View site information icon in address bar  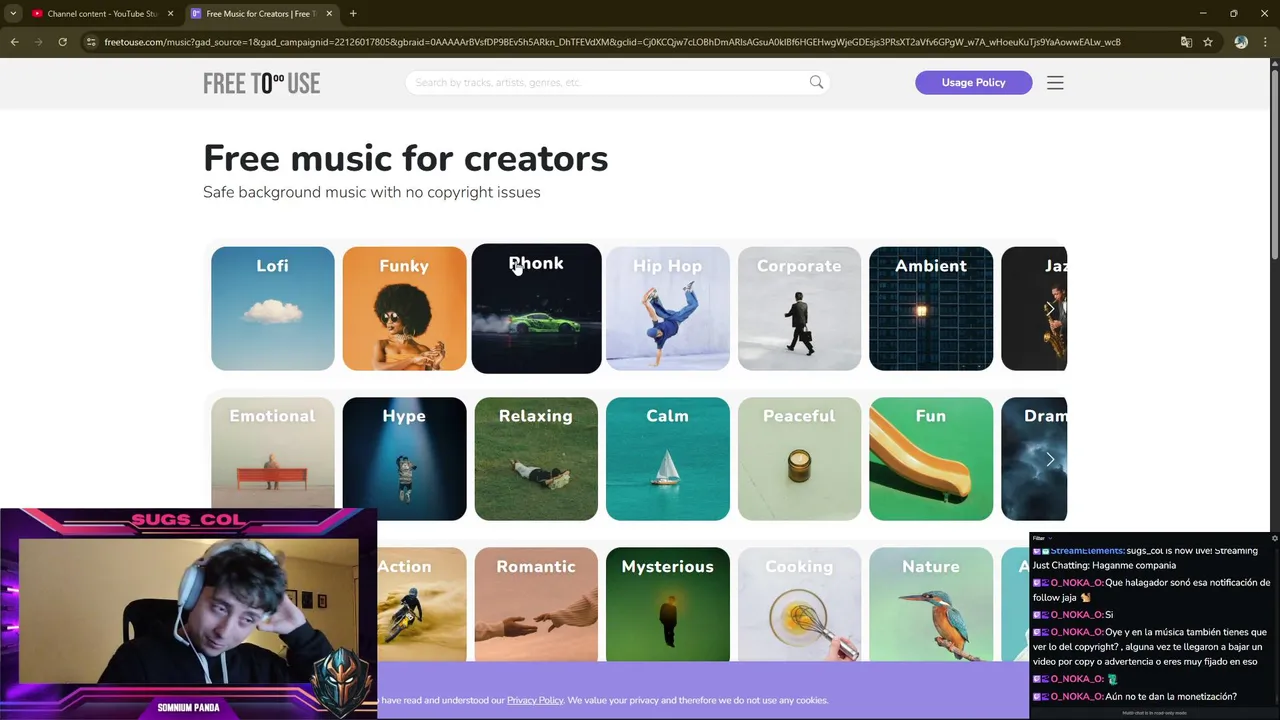pos(91,42)
